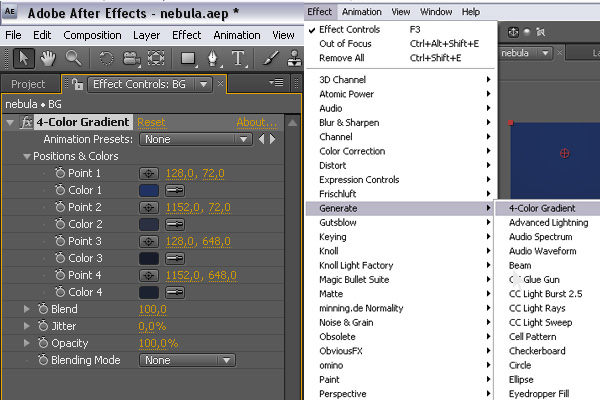Screen dimensions: 600x400
Task: Toggle Color 3 stopwatch keyframing
Action: [x=60, y=258]
